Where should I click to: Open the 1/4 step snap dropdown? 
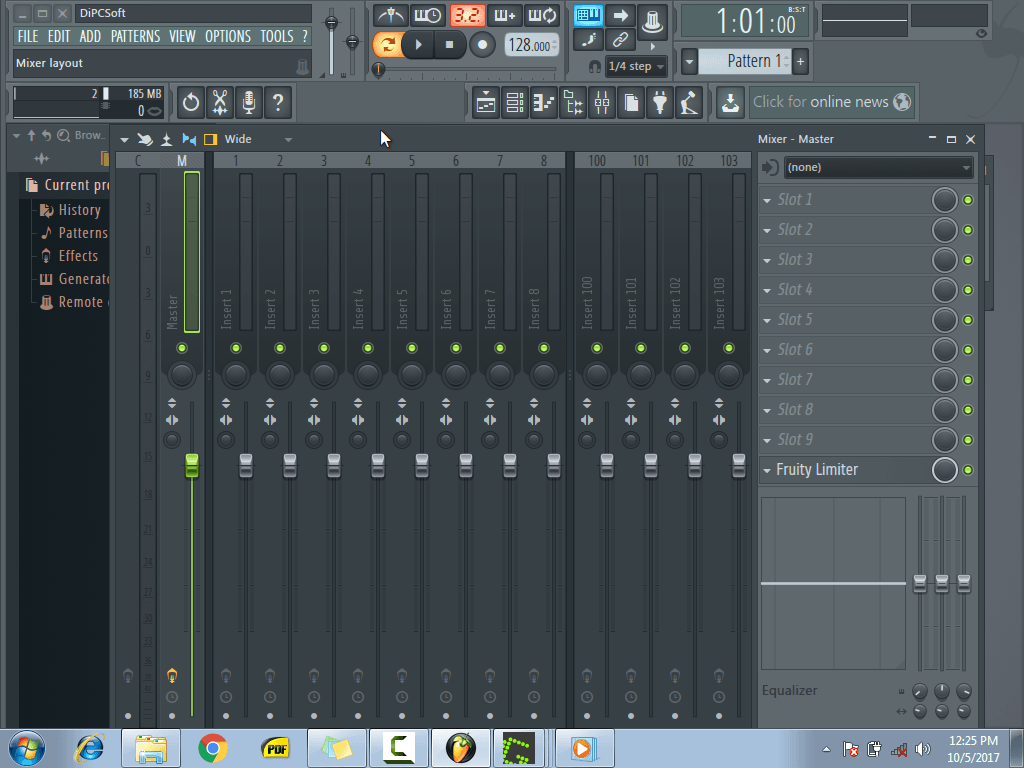(635, 66)
